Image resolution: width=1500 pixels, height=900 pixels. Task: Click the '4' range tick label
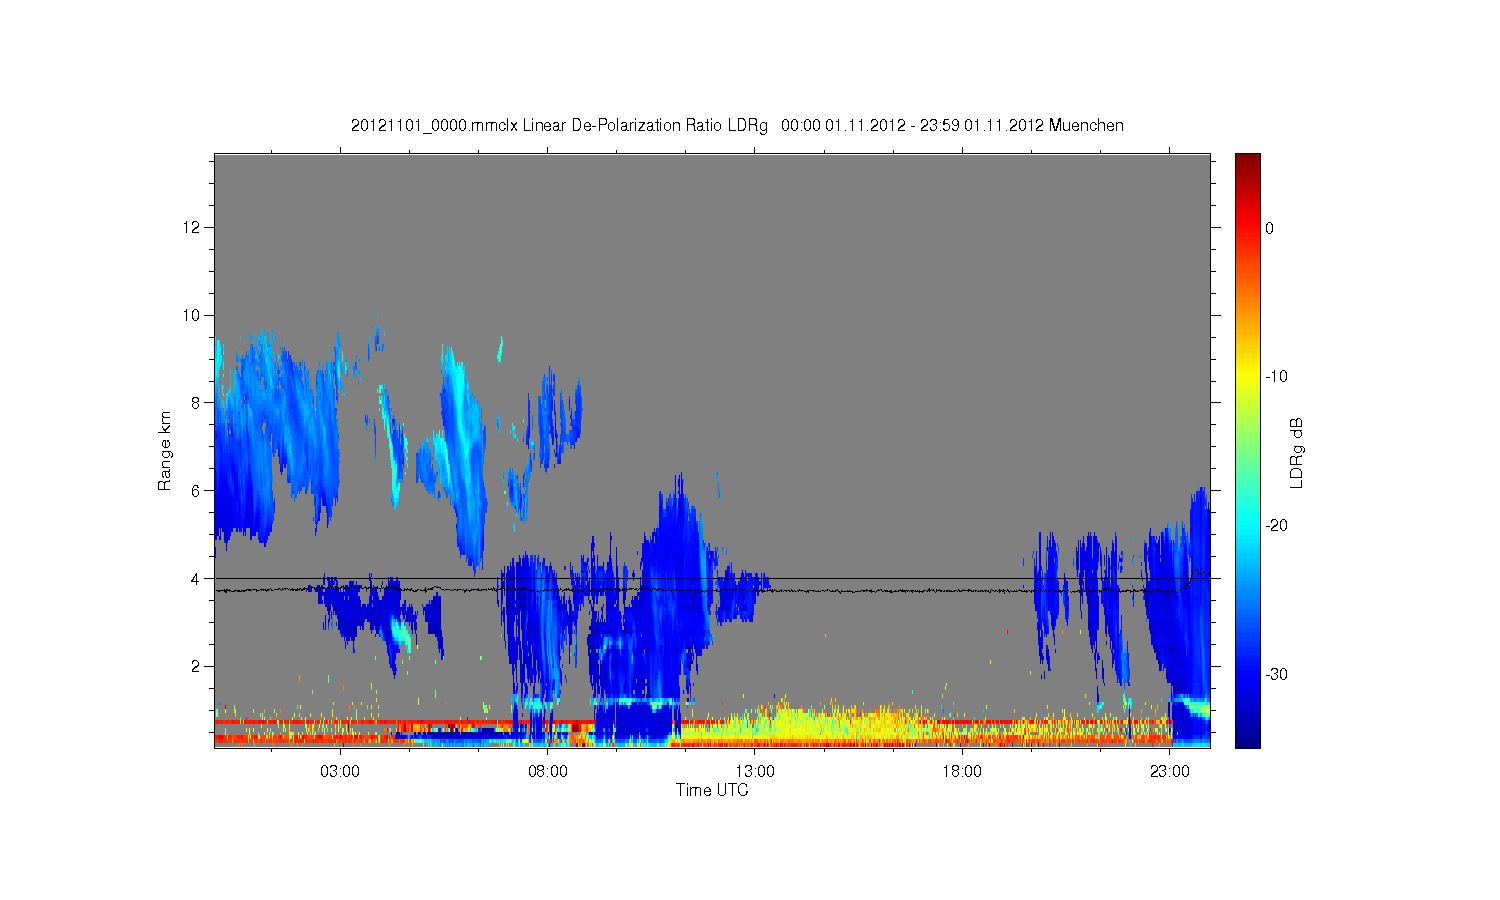pyautogui.click(x=196, y=578)
